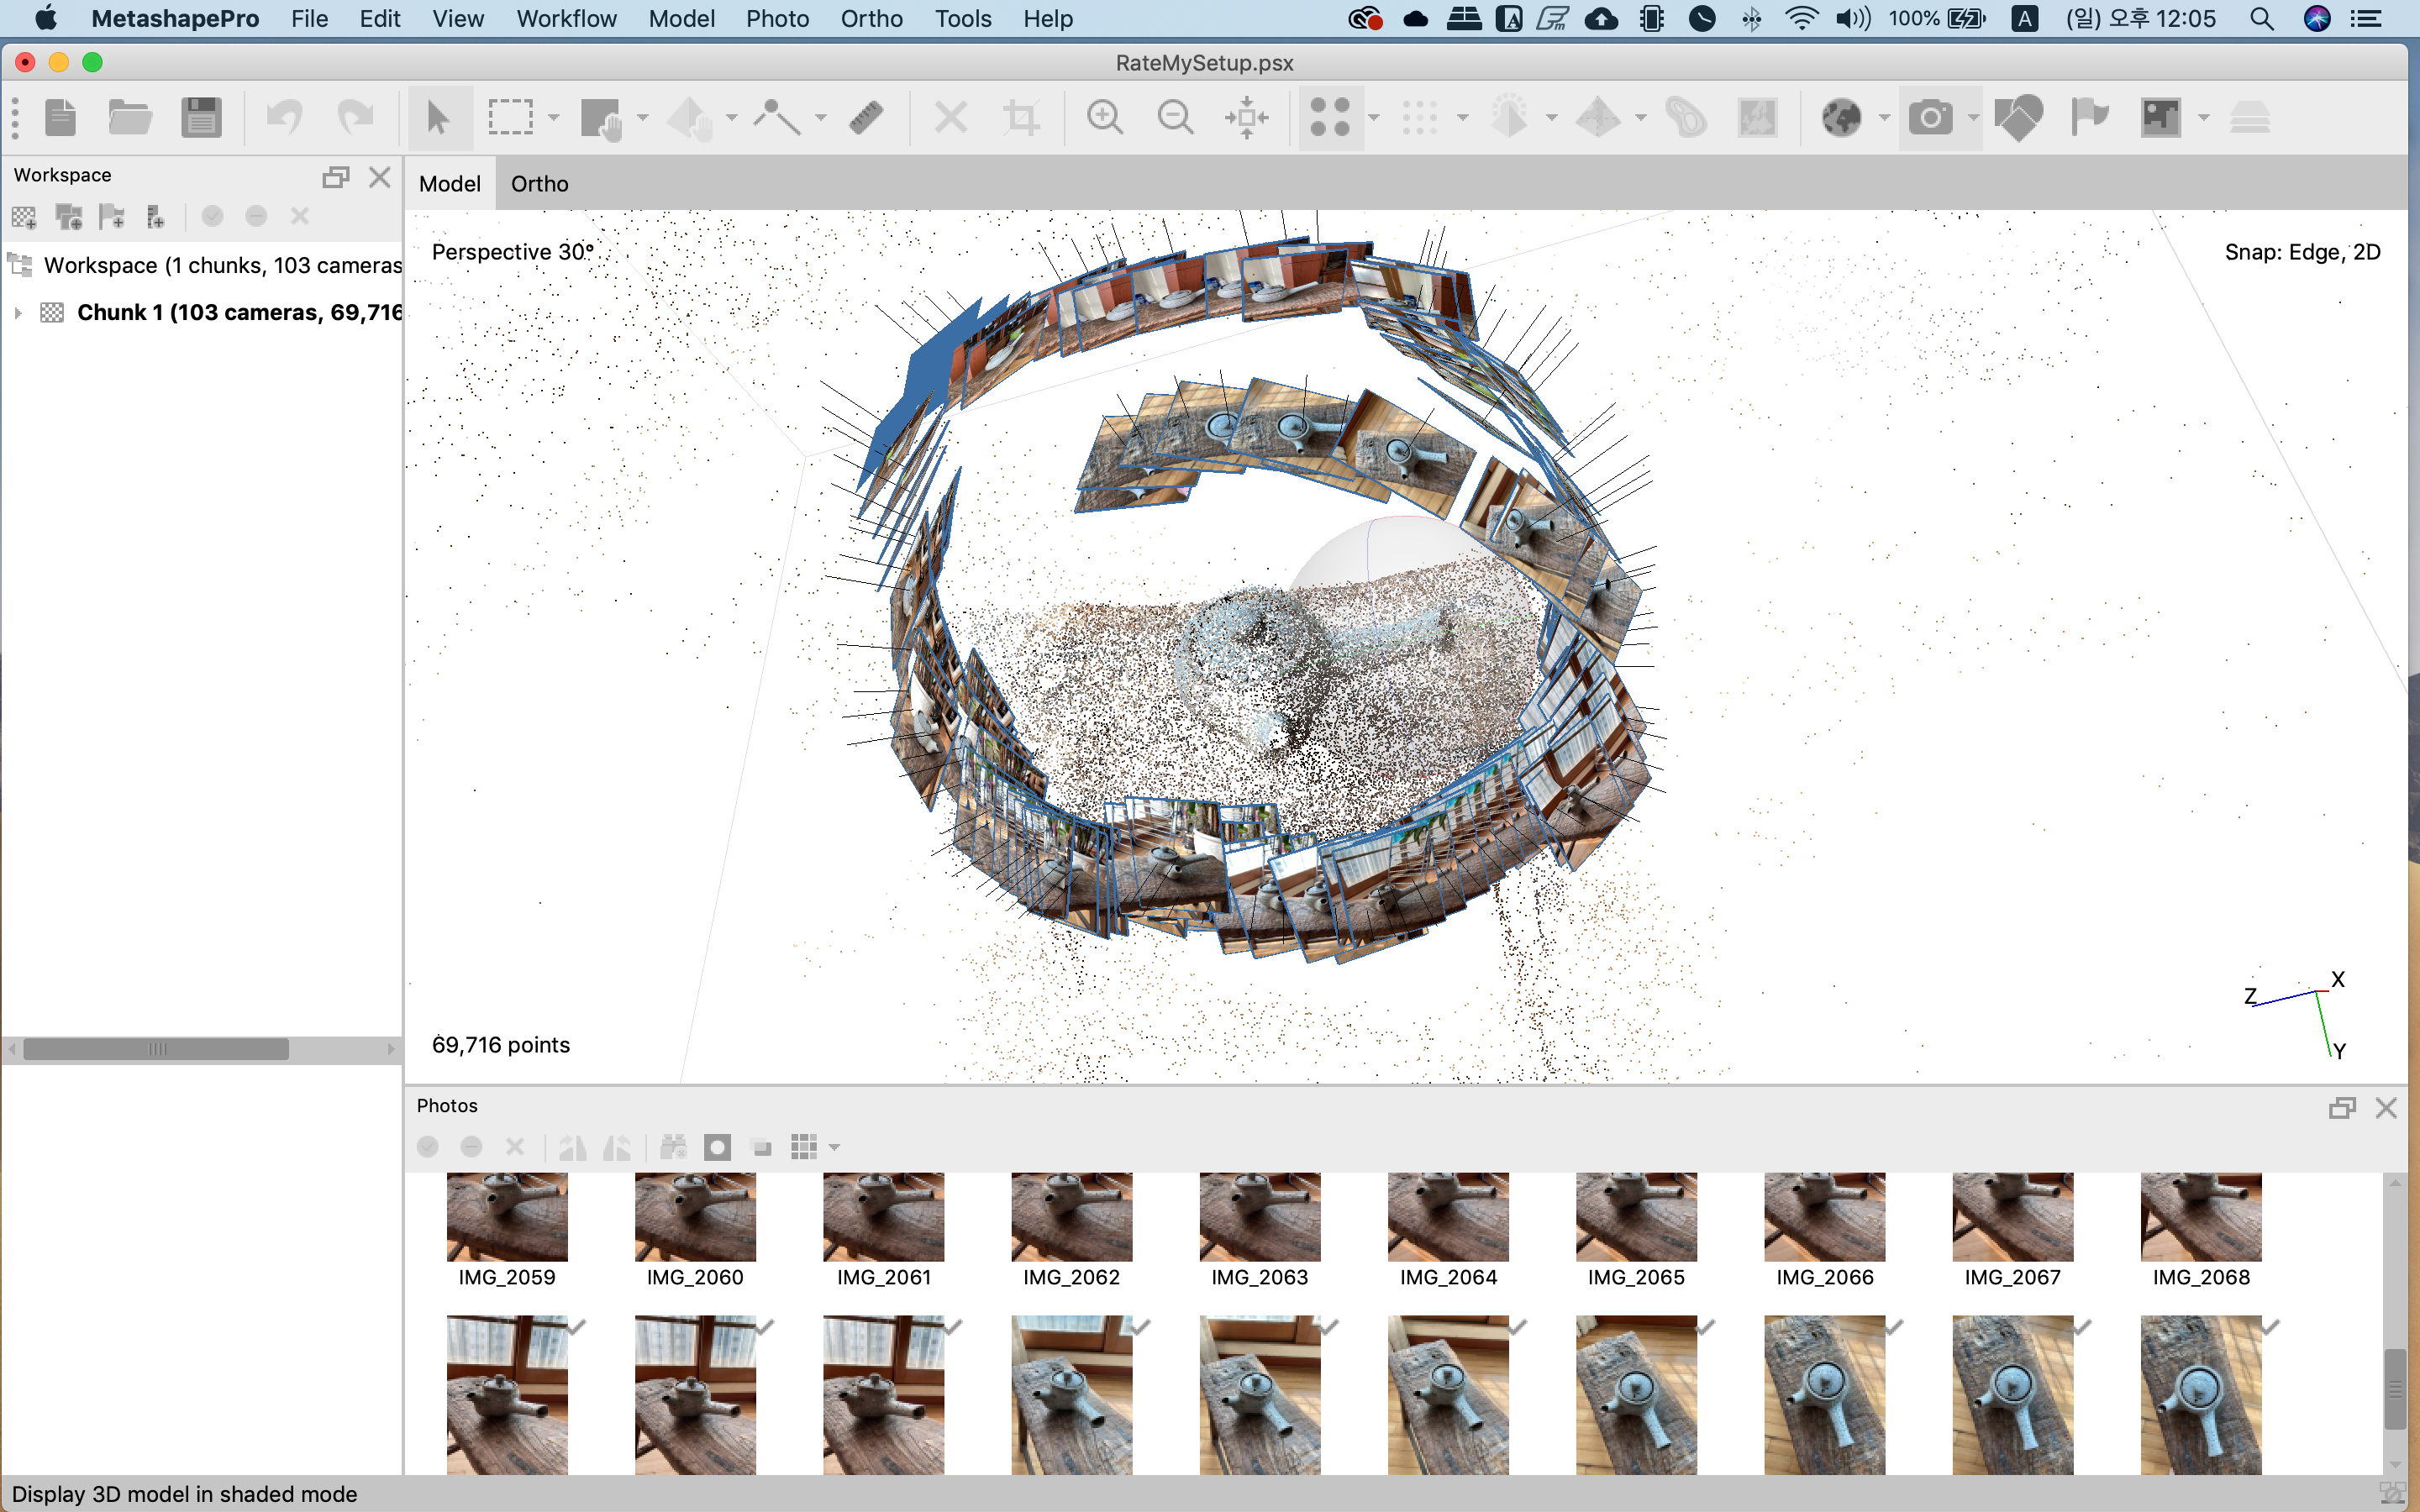2420x1512 pixels.
Task: Select the IMG_2063 photo thumbnail
Action: click(x=1259, y=1217)
